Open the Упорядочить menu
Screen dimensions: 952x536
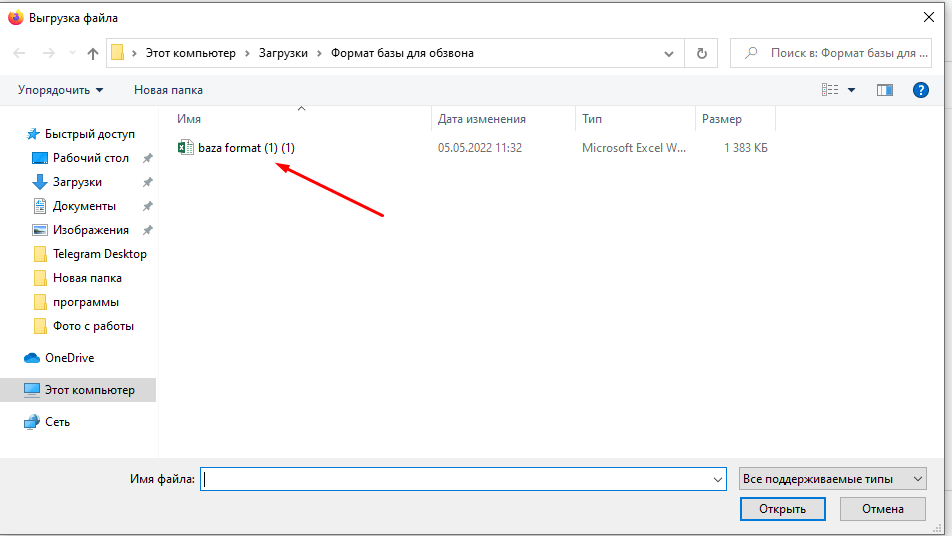click(60, 90)
